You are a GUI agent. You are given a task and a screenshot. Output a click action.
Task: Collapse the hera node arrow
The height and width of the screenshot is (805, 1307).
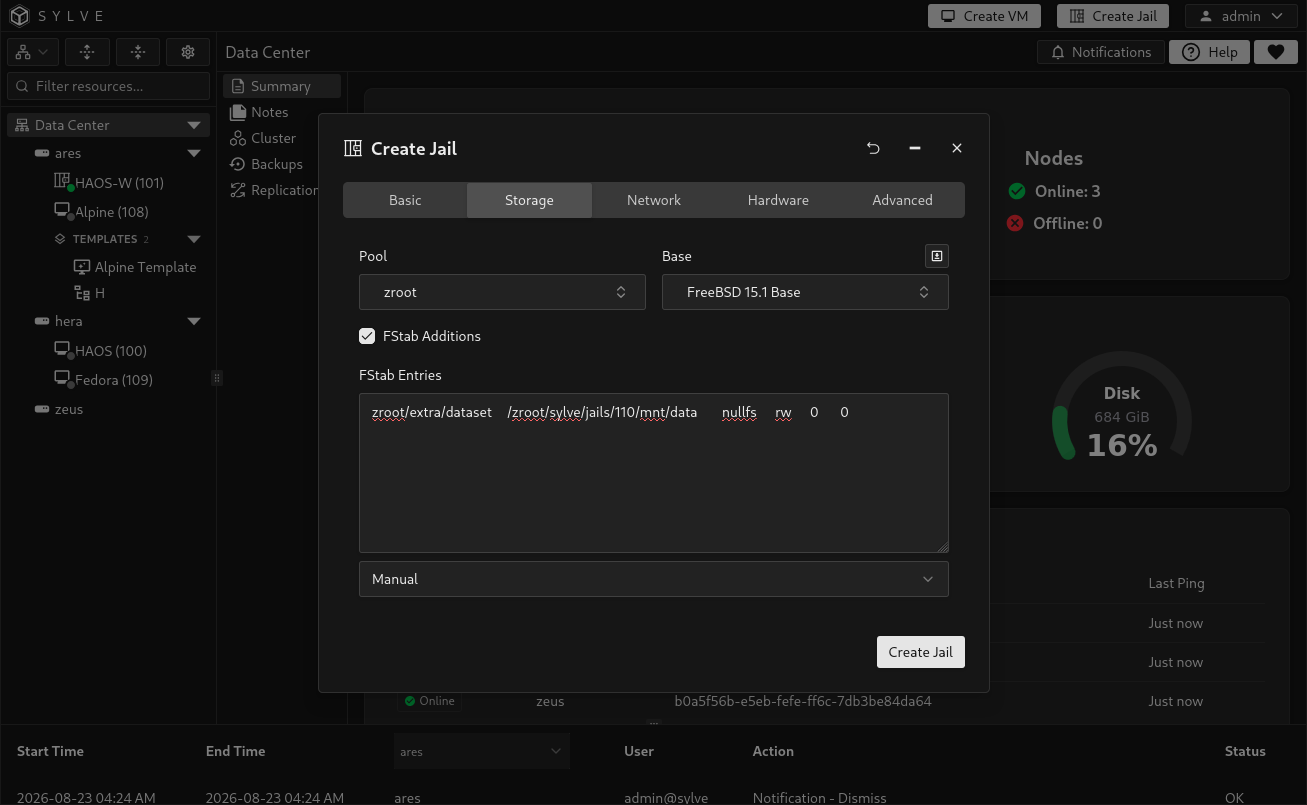point(194,321)
